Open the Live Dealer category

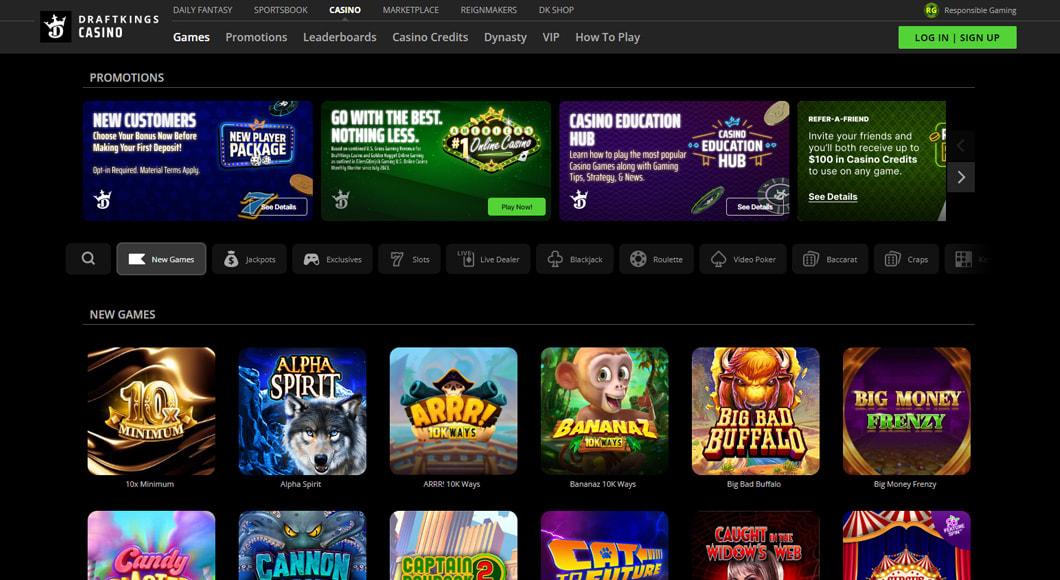488,259
